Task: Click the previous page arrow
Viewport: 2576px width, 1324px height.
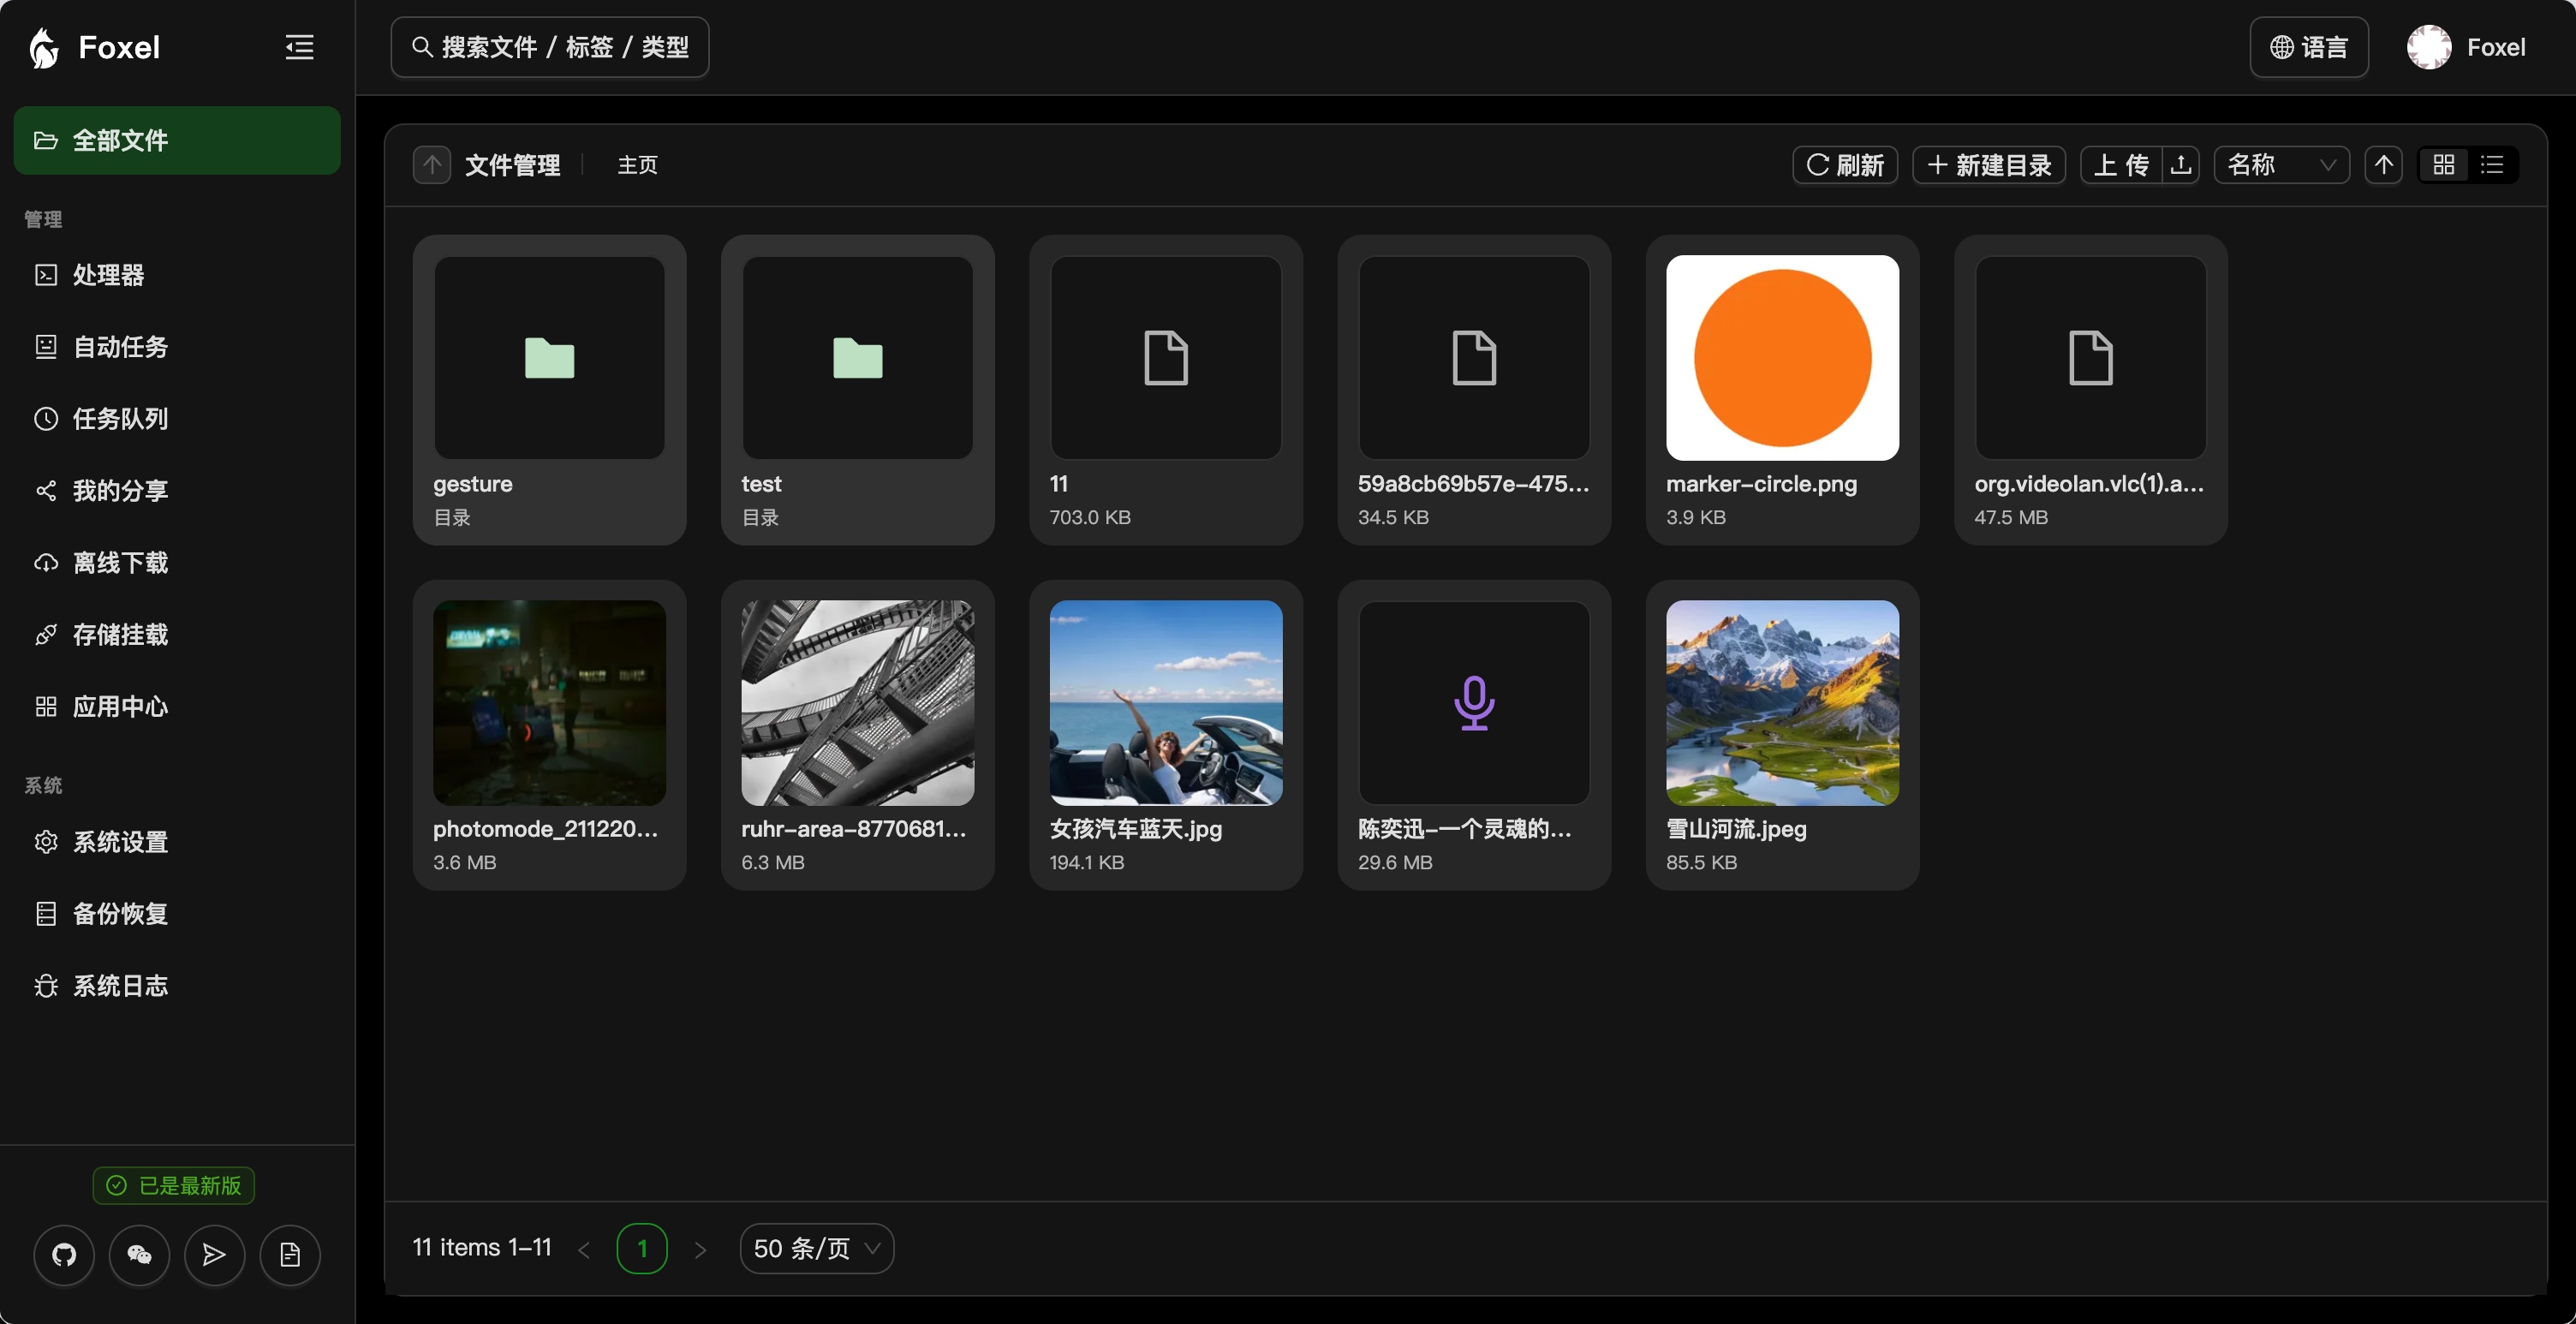Action: point(584,1250)
